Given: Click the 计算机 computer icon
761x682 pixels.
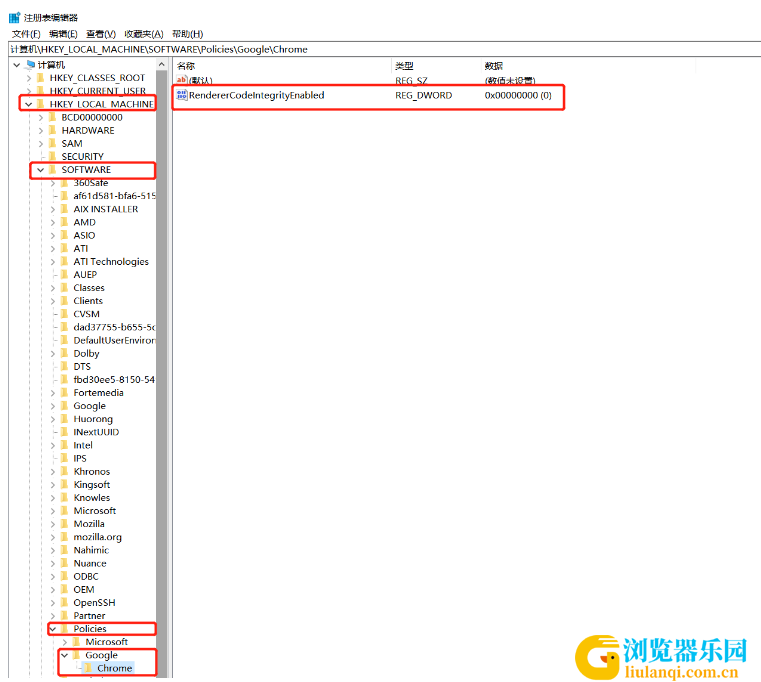Looking at the screenshot, I should click(31, 65).
